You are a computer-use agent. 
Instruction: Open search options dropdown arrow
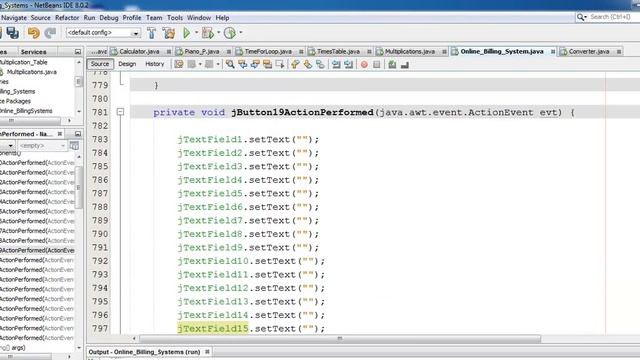(586, 17)
